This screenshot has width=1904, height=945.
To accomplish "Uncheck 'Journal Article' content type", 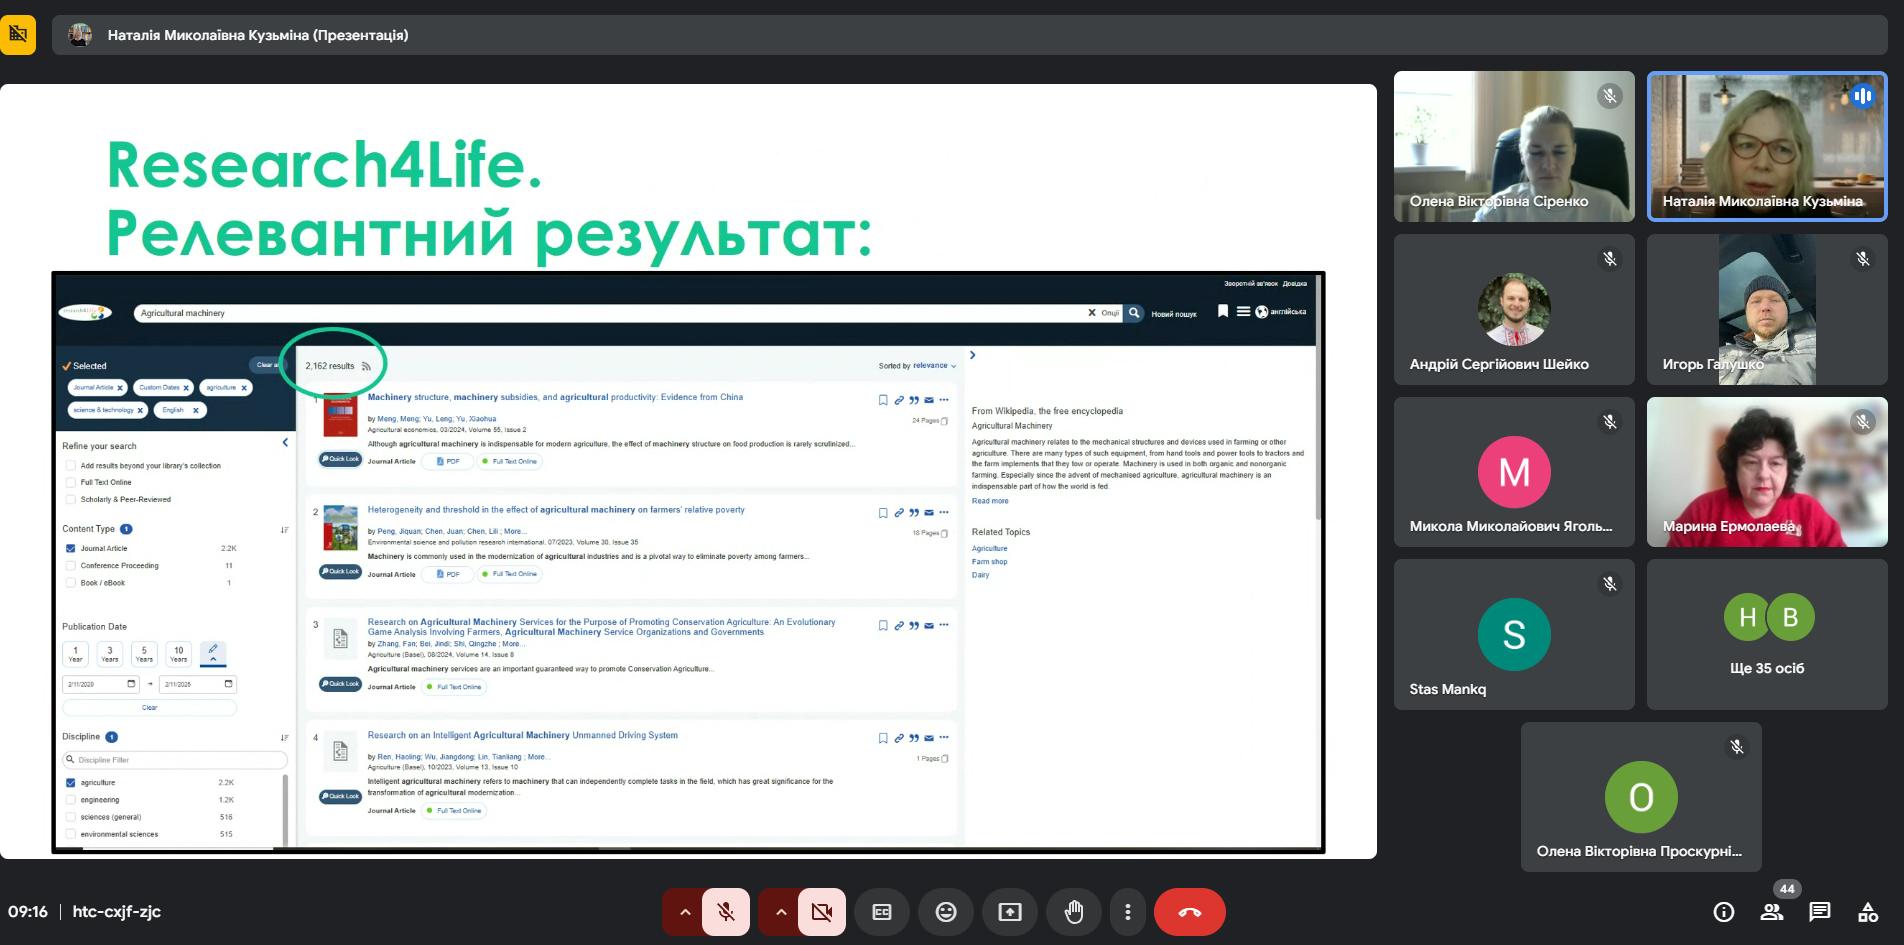I will tap(71, 548).
